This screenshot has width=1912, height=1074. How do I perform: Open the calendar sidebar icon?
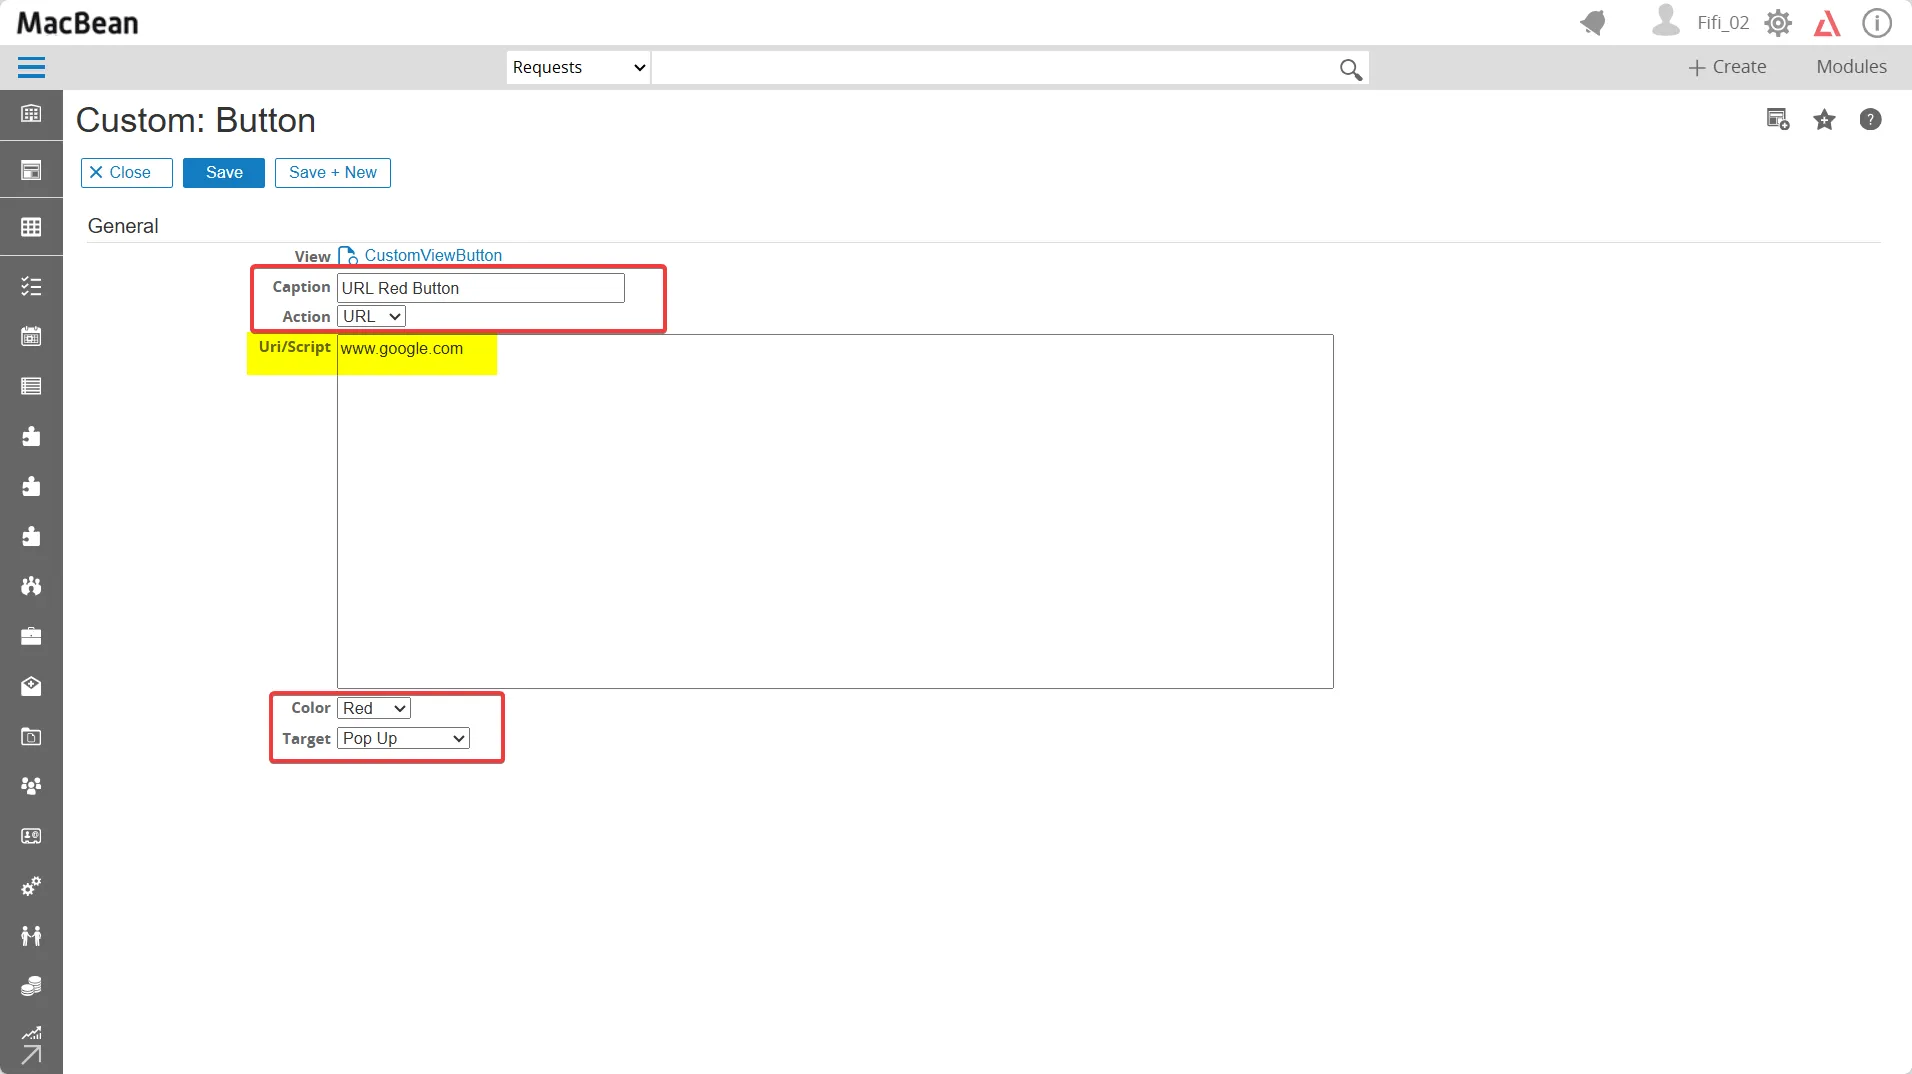pyautogui.click(x=31, y=336)
